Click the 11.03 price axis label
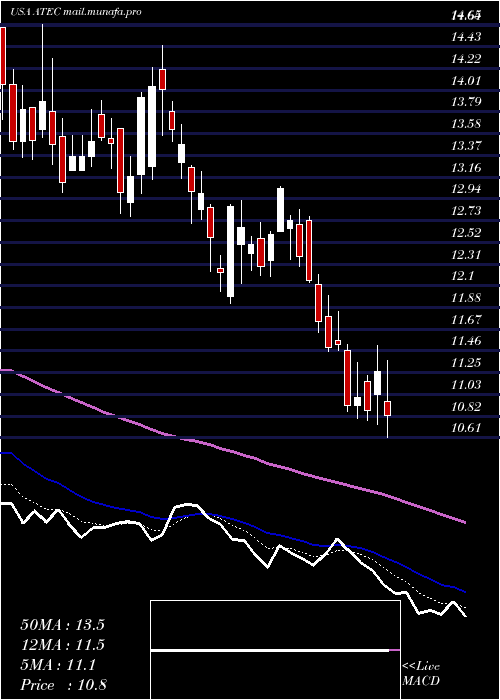 pos(466,385)
